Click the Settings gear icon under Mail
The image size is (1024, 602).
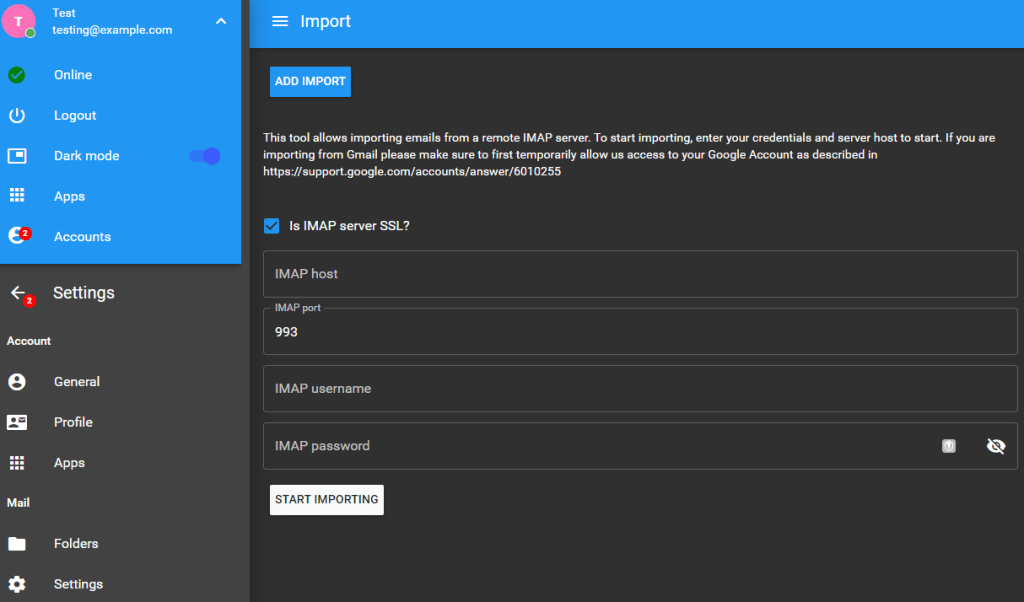point(16,584)
